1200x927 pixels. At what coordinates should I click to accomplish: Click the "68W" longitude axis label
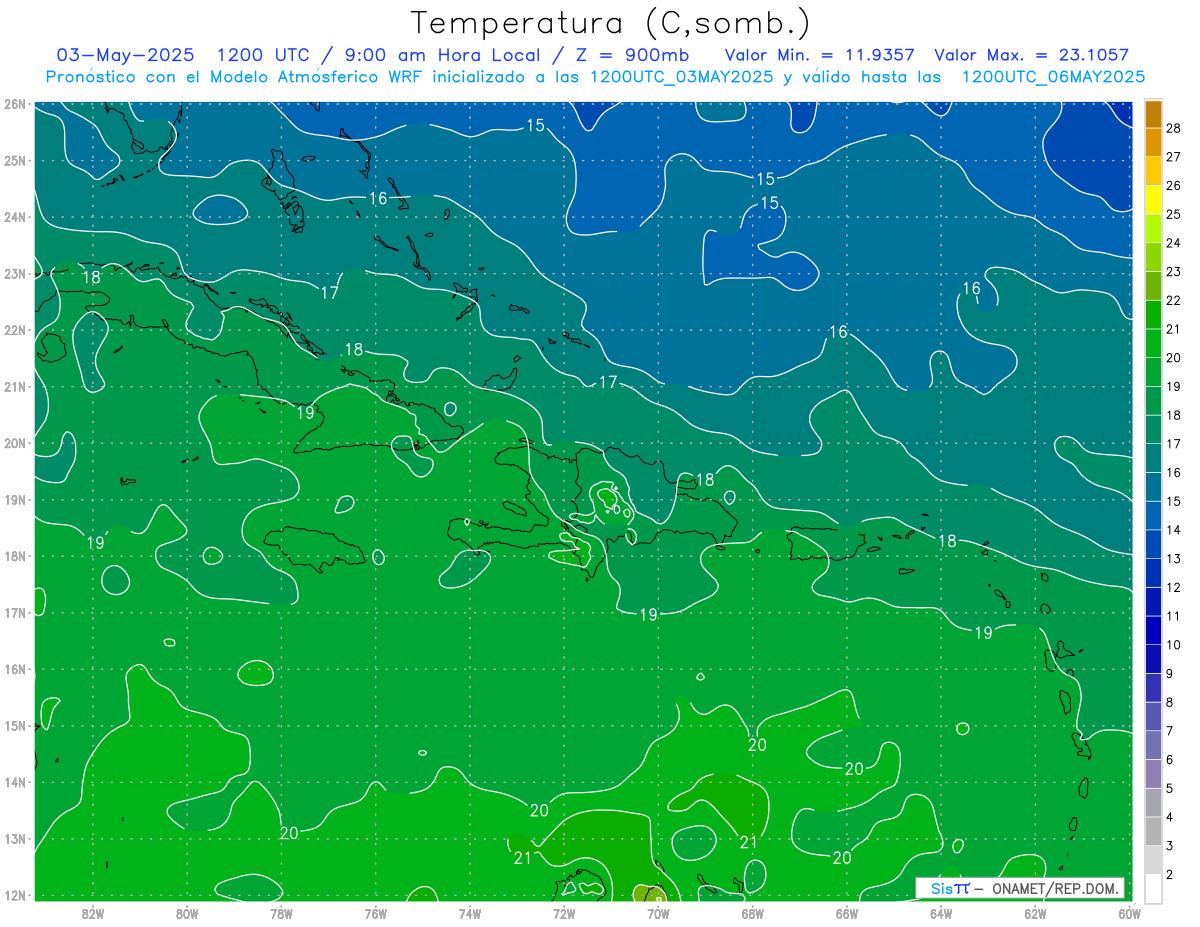click(753, 912)
